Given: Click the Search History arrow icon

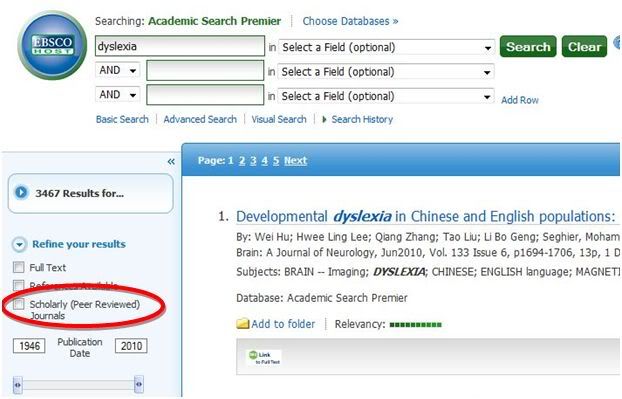Looking at the screenshot, I should point(324,119).
